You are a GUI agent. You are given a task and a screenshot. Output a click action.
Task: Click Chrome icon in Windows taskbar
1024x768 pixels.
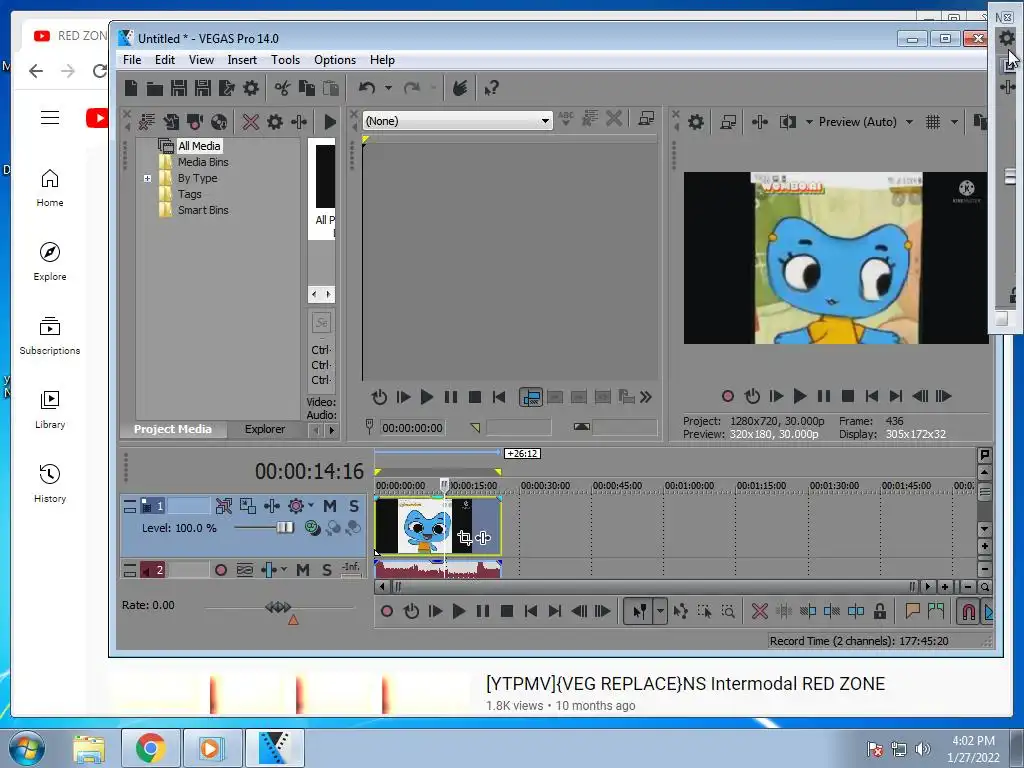click(x=150, y=748)
